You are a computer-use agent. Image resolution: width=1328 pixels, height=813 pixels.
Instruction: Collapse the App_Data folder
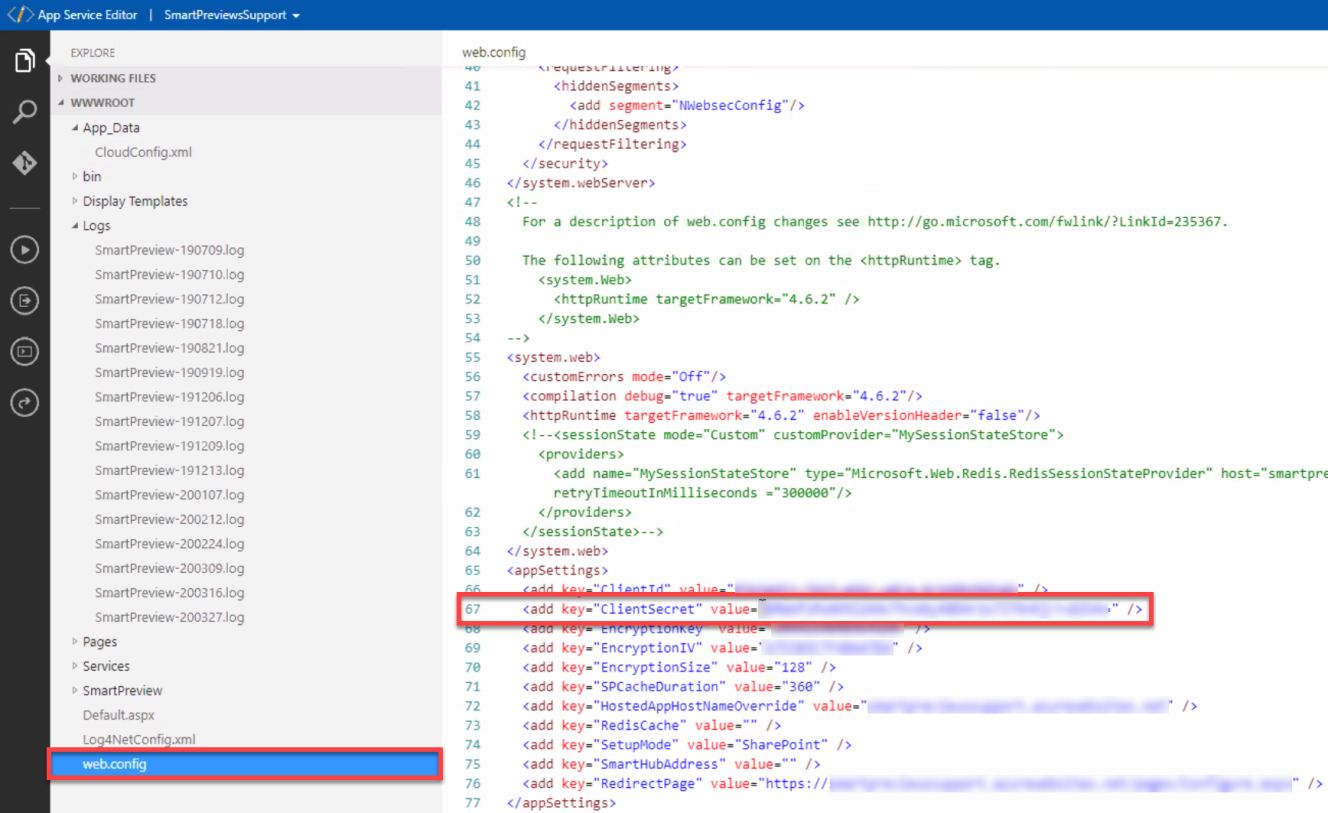(x=110, y=128)
